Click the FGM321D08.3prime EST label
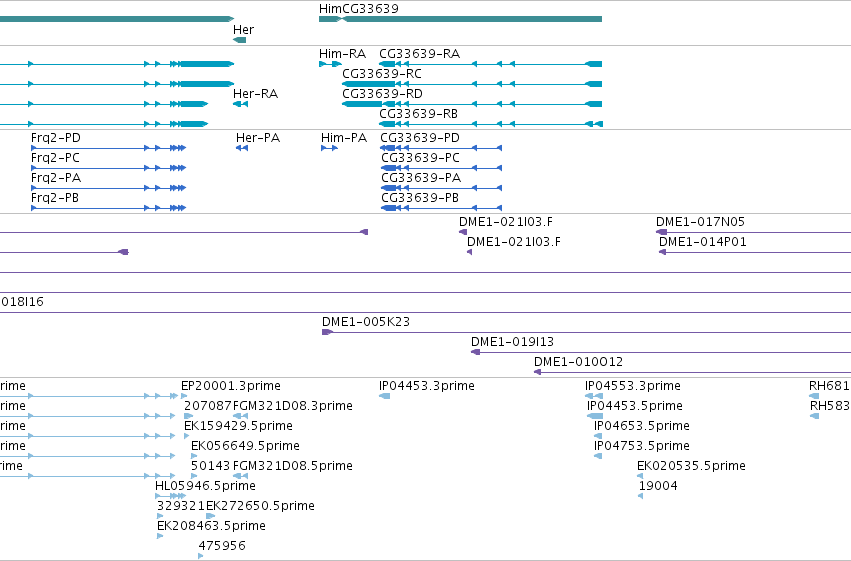The image size is (851, 561). tap(293, 406)
